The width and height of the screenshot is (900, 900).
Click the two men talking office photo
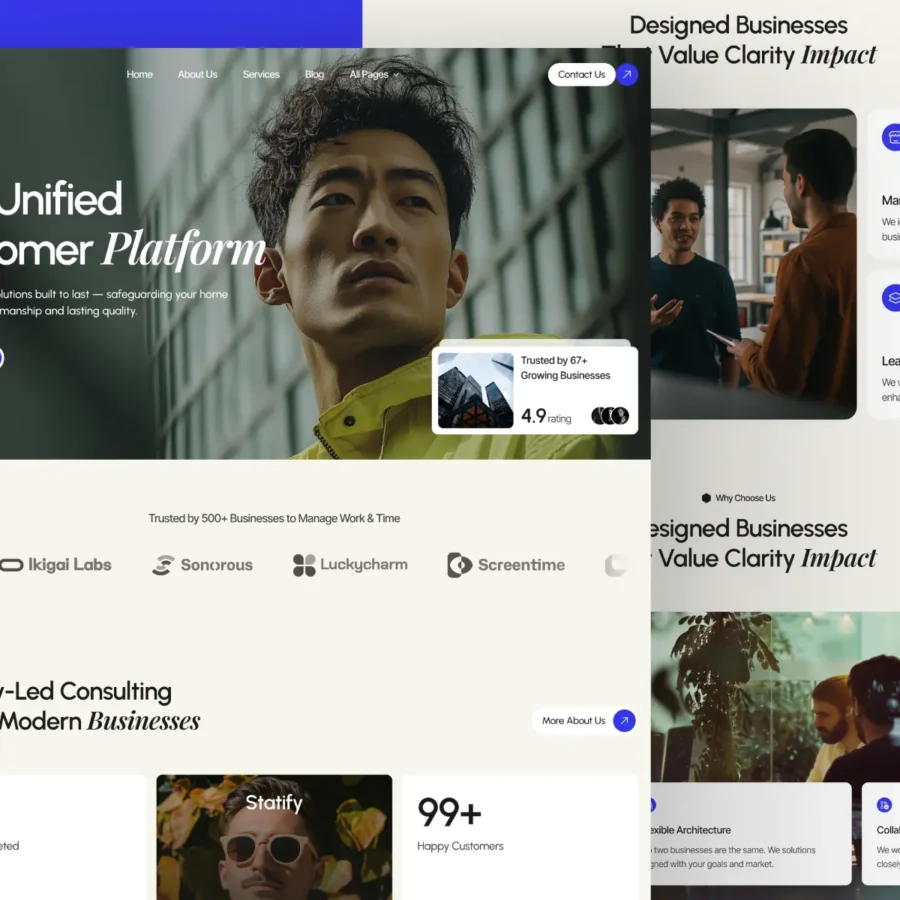[754, 263]
